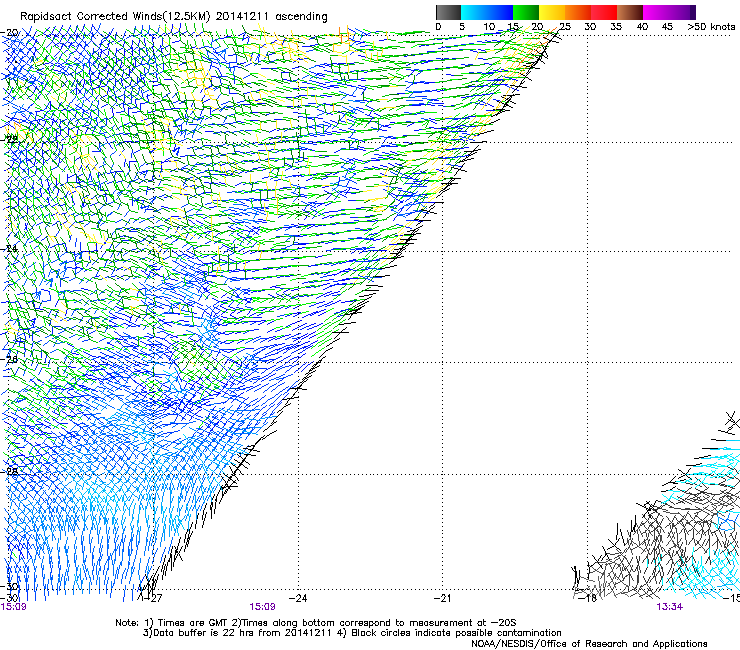740x650 pixels.
Task: Click the '45' label under the color bar
Action: point(667,27)
